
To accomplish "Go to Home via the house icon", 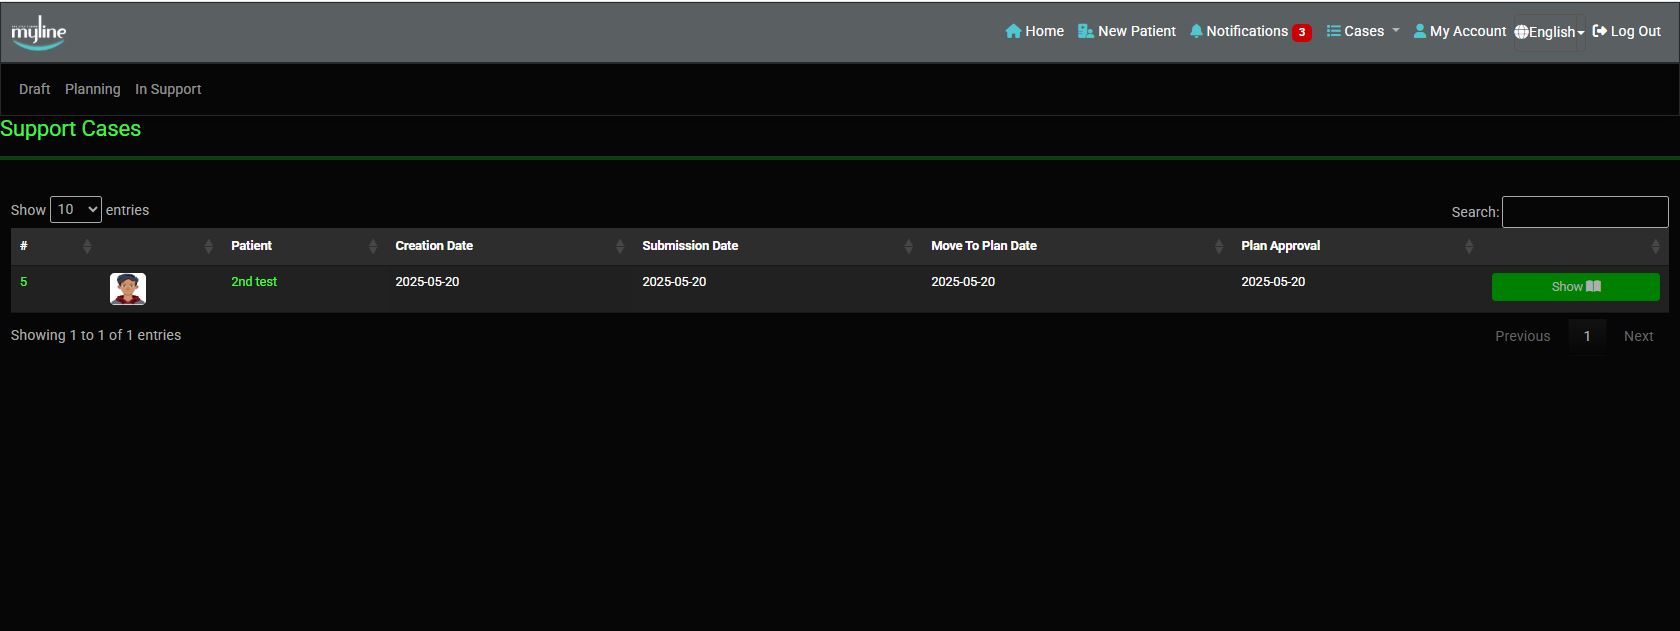I will (1013, 31).
